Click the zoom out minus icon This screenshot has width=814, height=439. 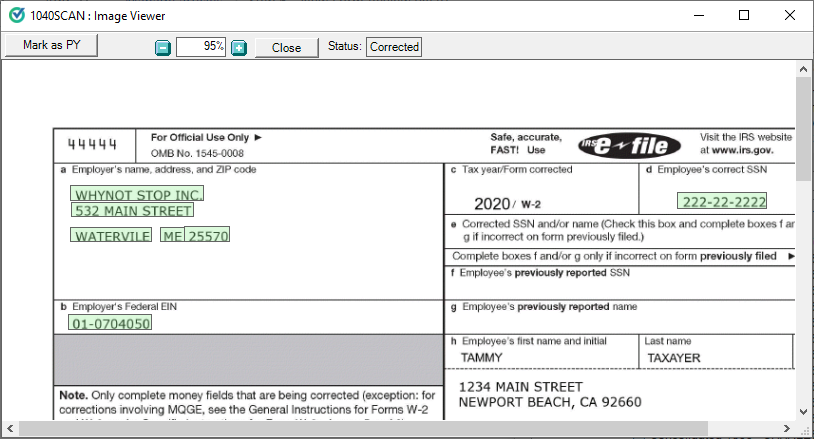(163, 48)
